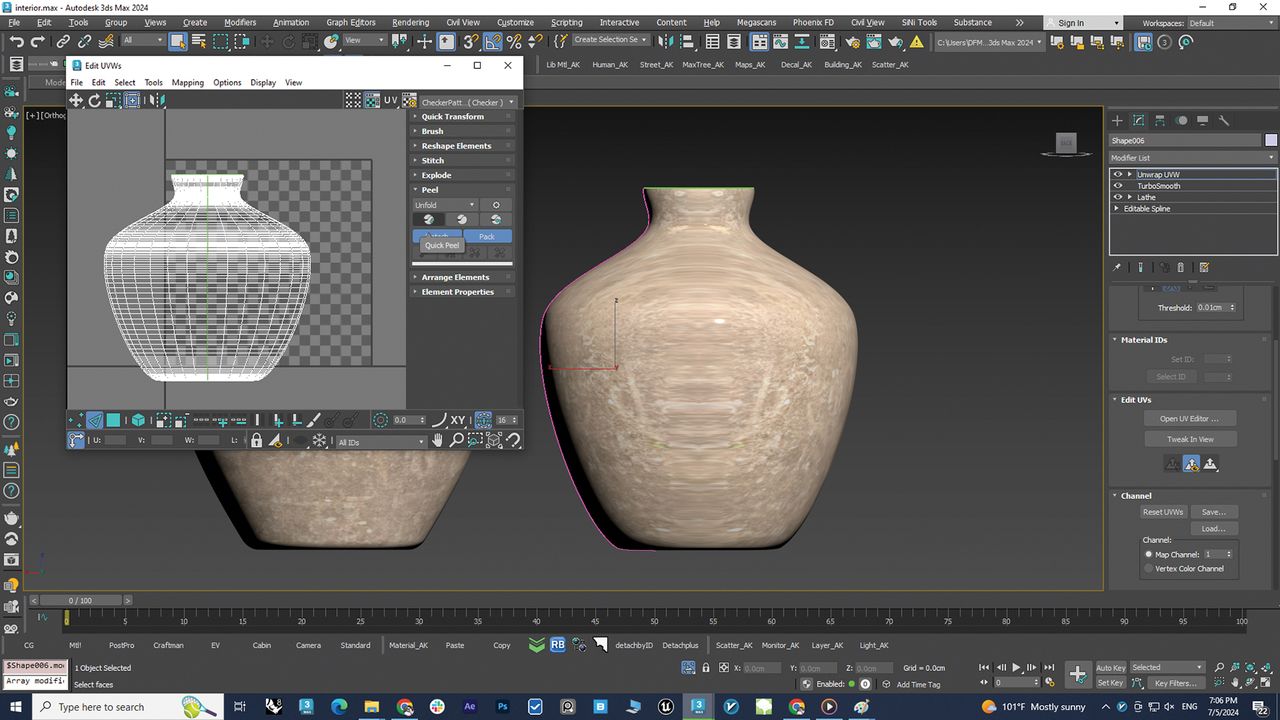Screen dimensions: 1280x720
Task: Toggle checkerboard background display in UV editor
Action: click(372, 100)
